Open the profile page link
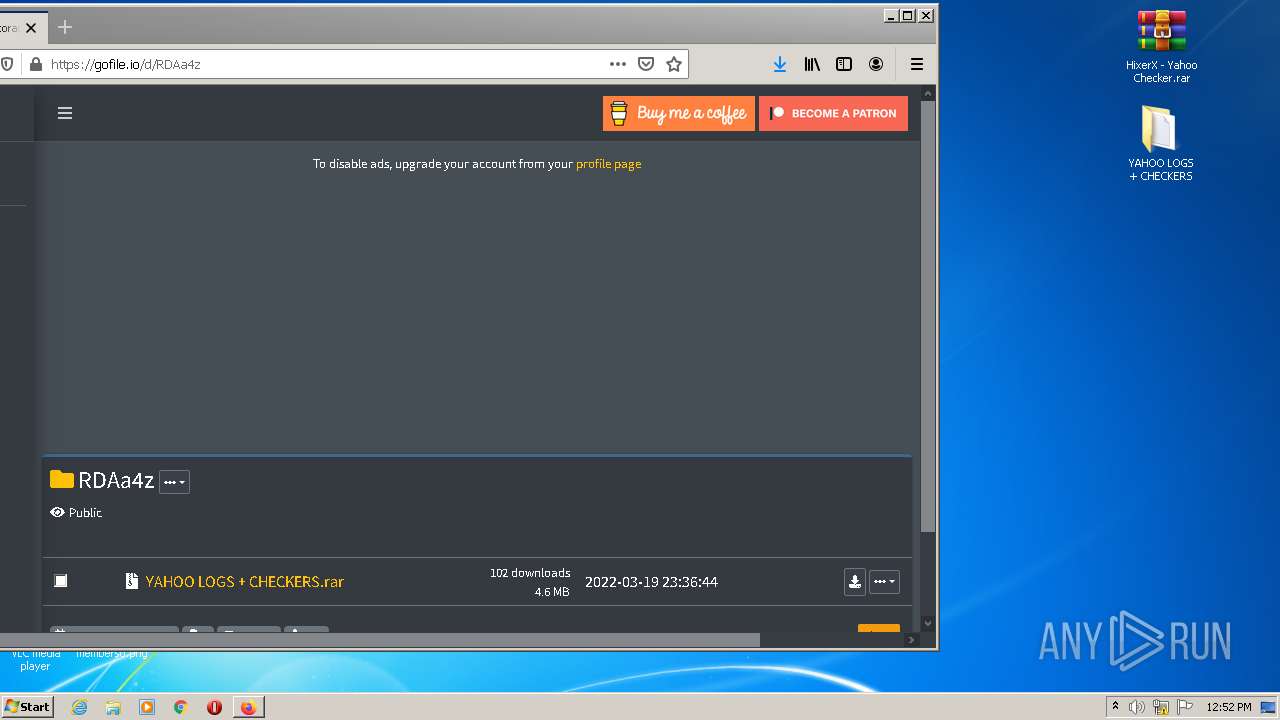1280x720 pixels. pyautogui.click(x=608, y=164)
